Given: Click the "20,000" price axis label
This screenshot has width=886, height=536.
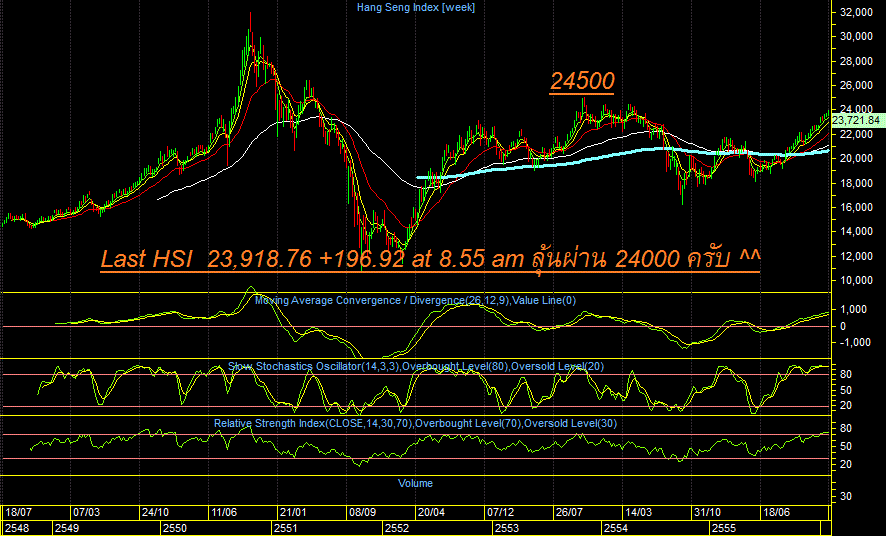Looking at the screenshot, I should [857, 159].
